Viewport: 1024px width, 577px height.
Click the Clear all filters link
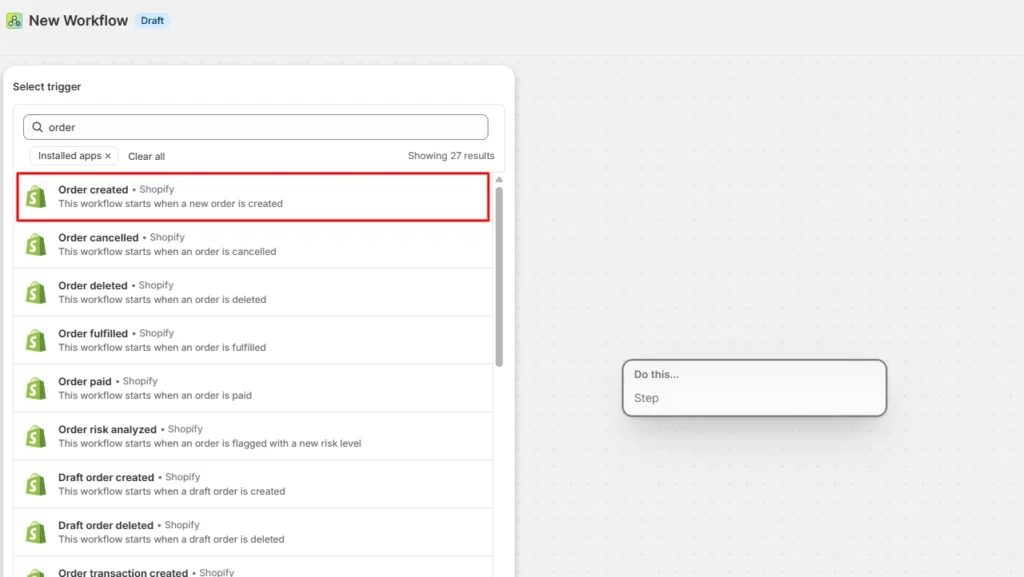[146, 157]
